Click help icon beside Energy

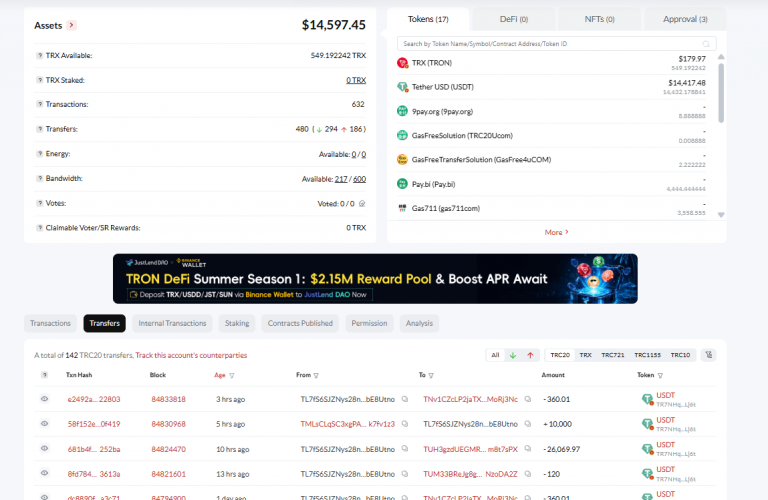pyautogui.click(x=40, y=153)
